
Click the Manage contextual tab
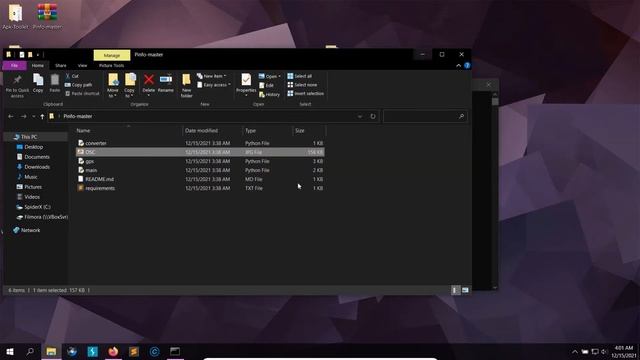click(112, 55)
